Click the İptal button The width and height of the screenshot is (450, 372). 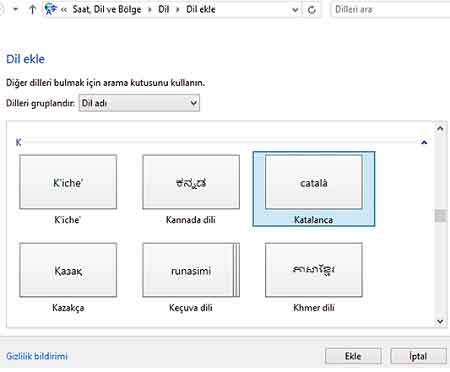tap(418, 356)
